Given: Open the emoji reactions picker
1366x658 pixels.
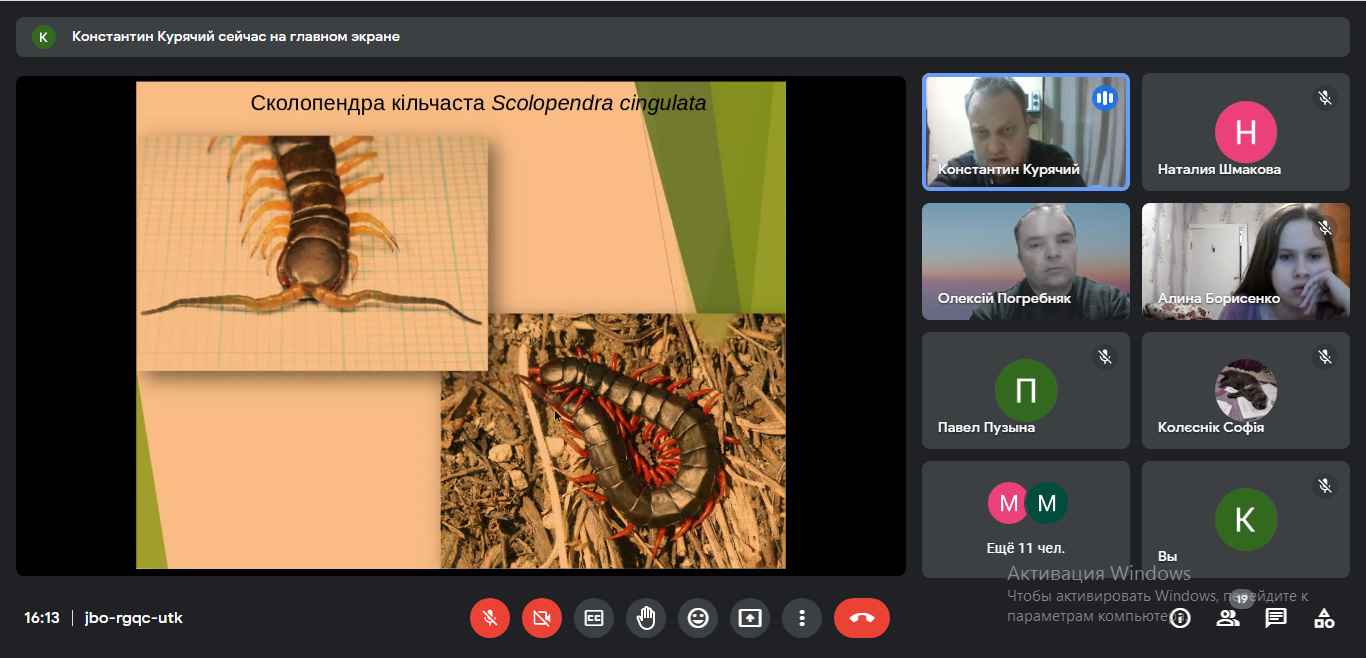Looking at the screenshot, I should pyautogui.click(x=698, y=618).
